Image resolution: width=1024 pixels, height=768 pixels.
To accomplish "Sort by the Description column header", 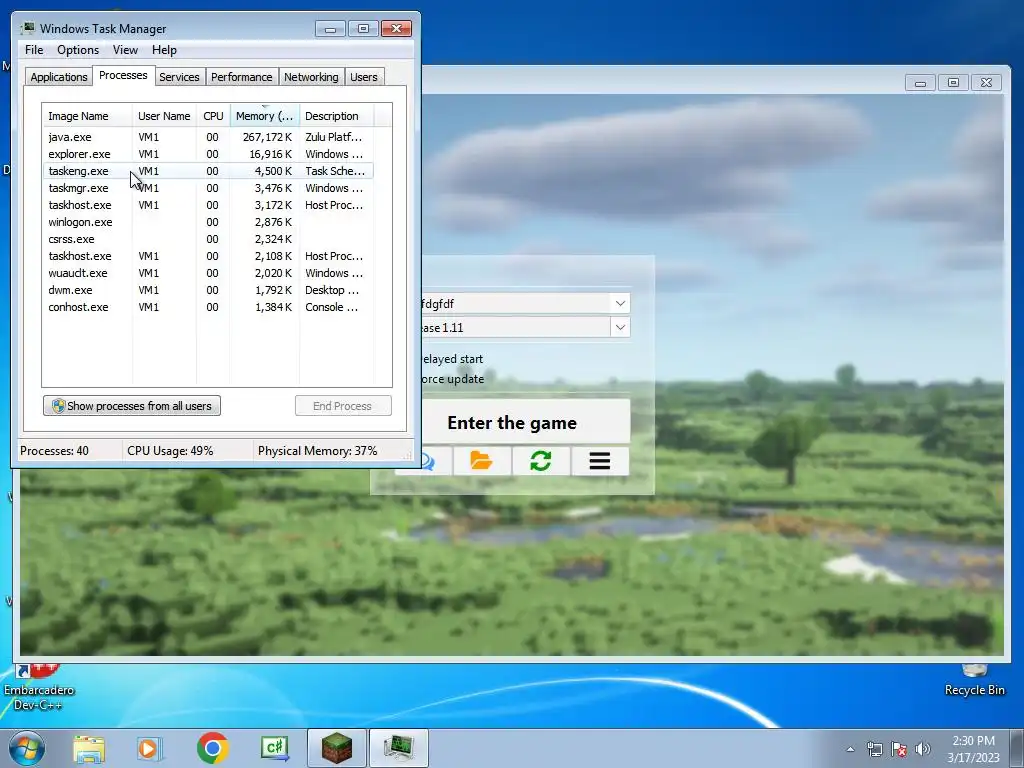I will (x=336, y=116).
